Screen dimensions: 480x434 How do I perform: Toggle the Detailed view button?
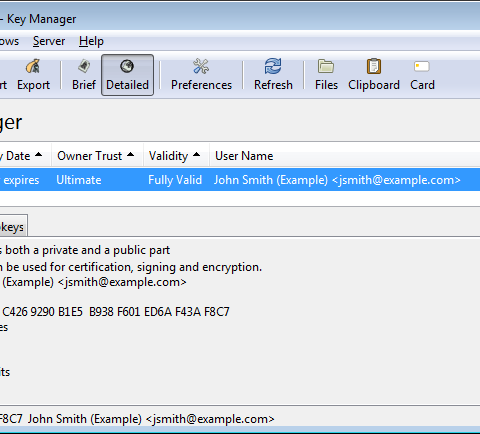tap(127, 75)
